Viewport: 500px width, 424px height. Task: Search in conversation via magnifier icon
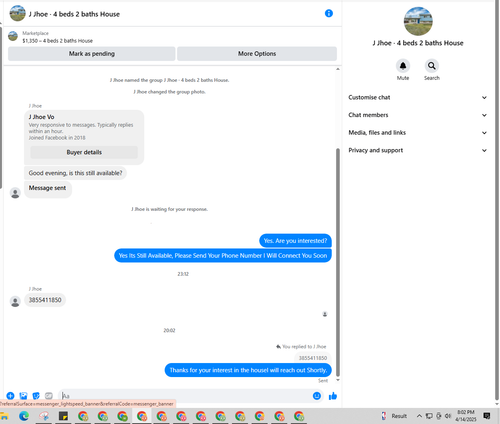[432, 66]
